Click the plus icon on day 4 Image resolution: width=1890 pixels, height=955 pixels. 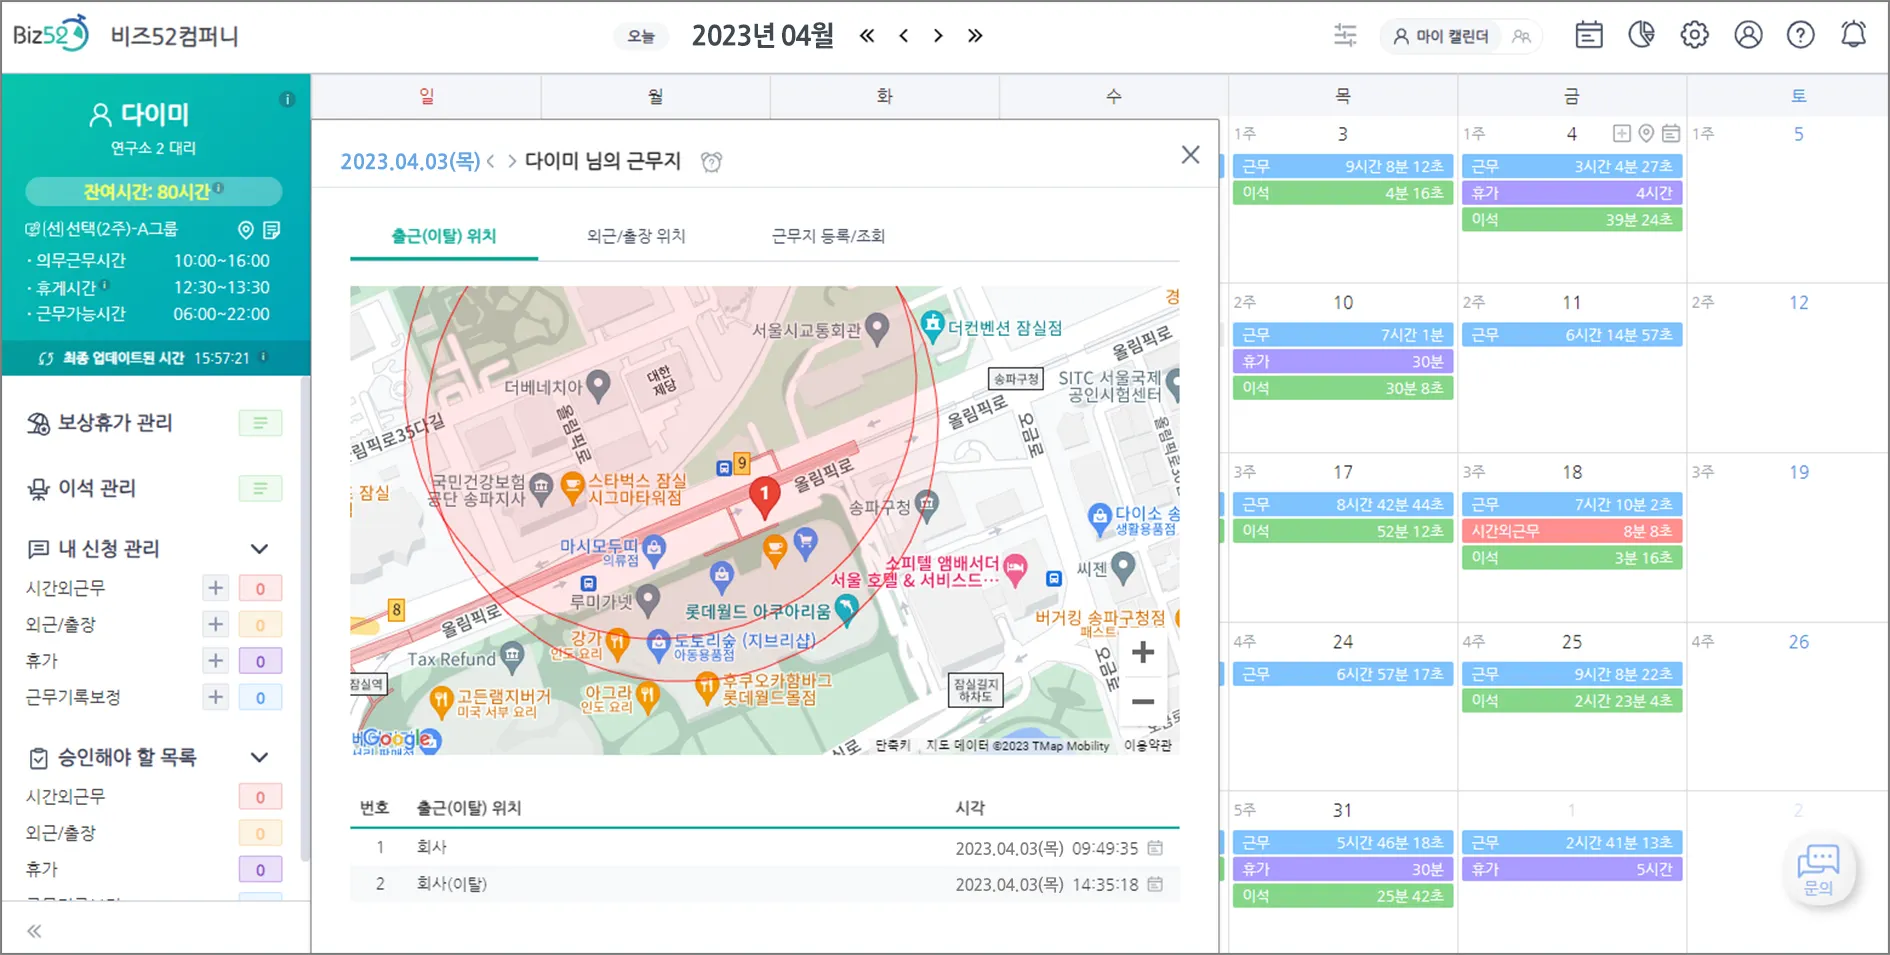[1622, 134]
